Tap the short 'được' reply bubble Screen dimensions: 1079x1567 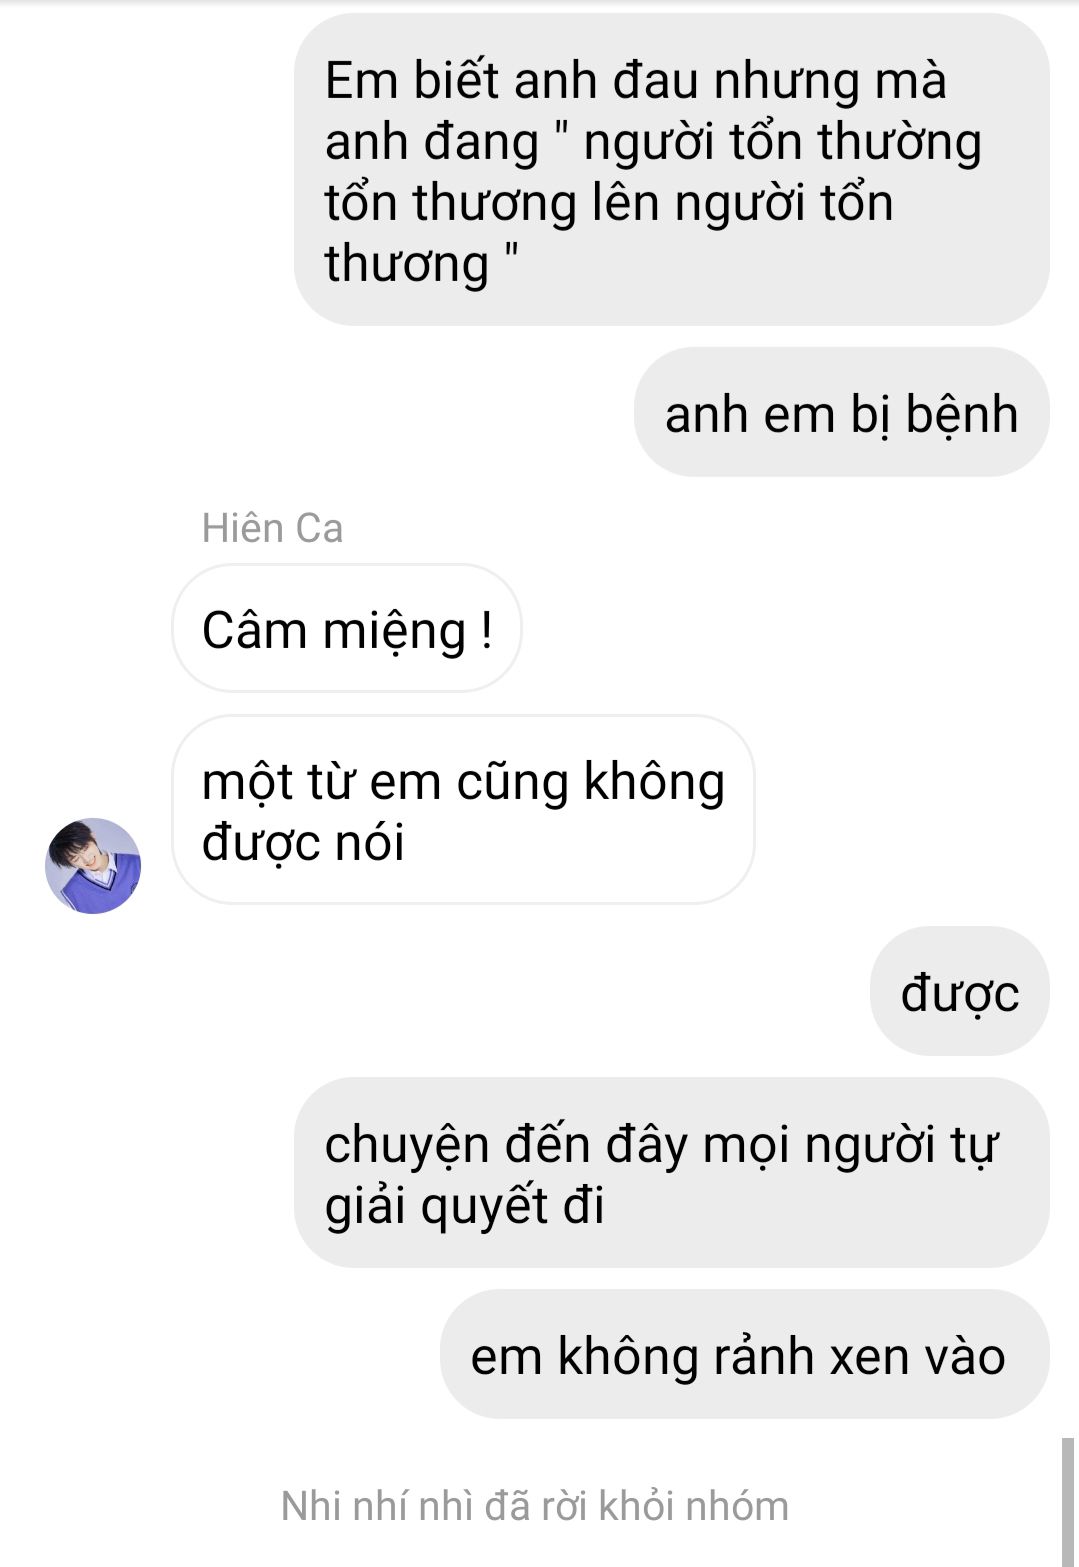pyautogui.click(x=959, y=992)
